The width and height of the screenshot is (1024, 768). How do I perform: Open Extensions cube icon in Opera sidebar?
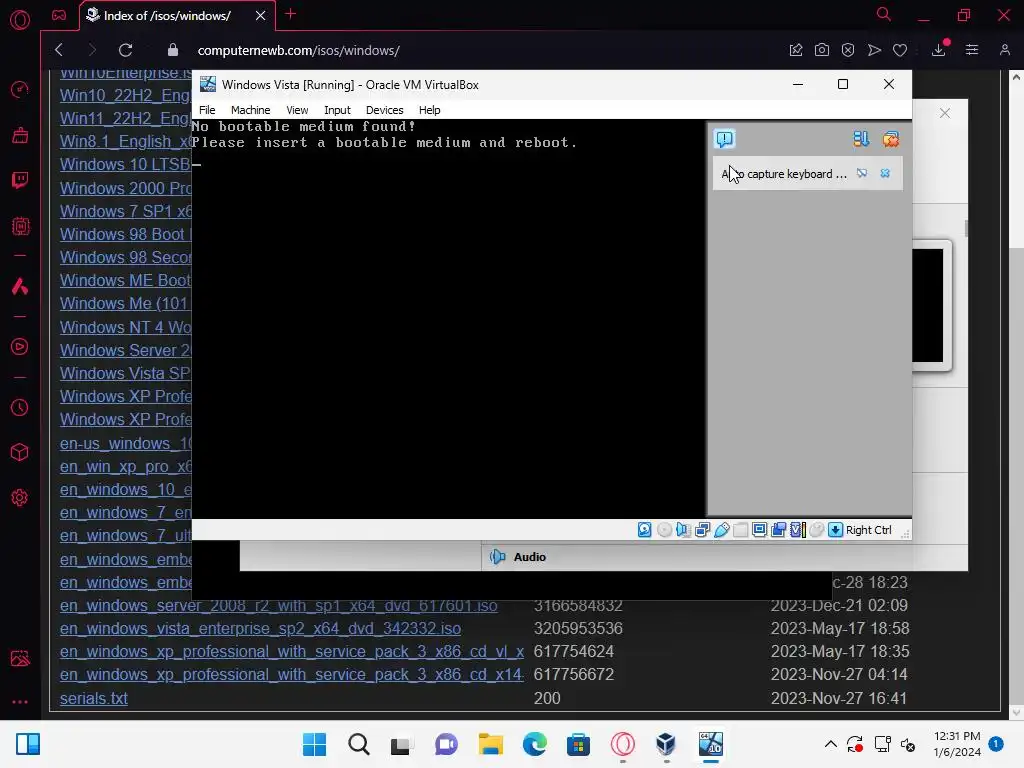coord(20,452)
